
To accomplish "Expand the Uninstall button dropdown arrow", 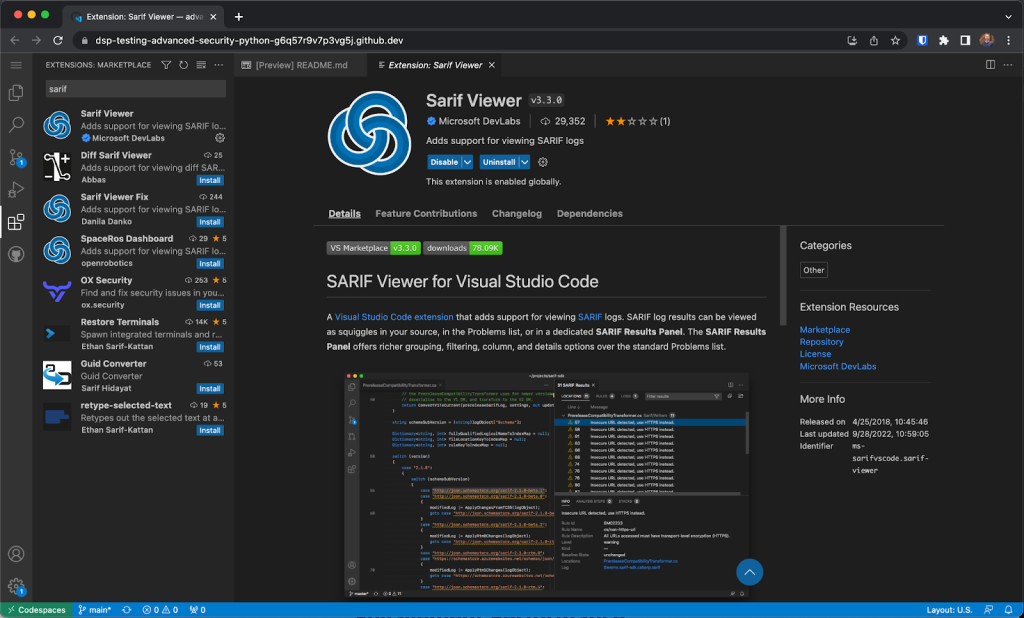I will (524, 162).
